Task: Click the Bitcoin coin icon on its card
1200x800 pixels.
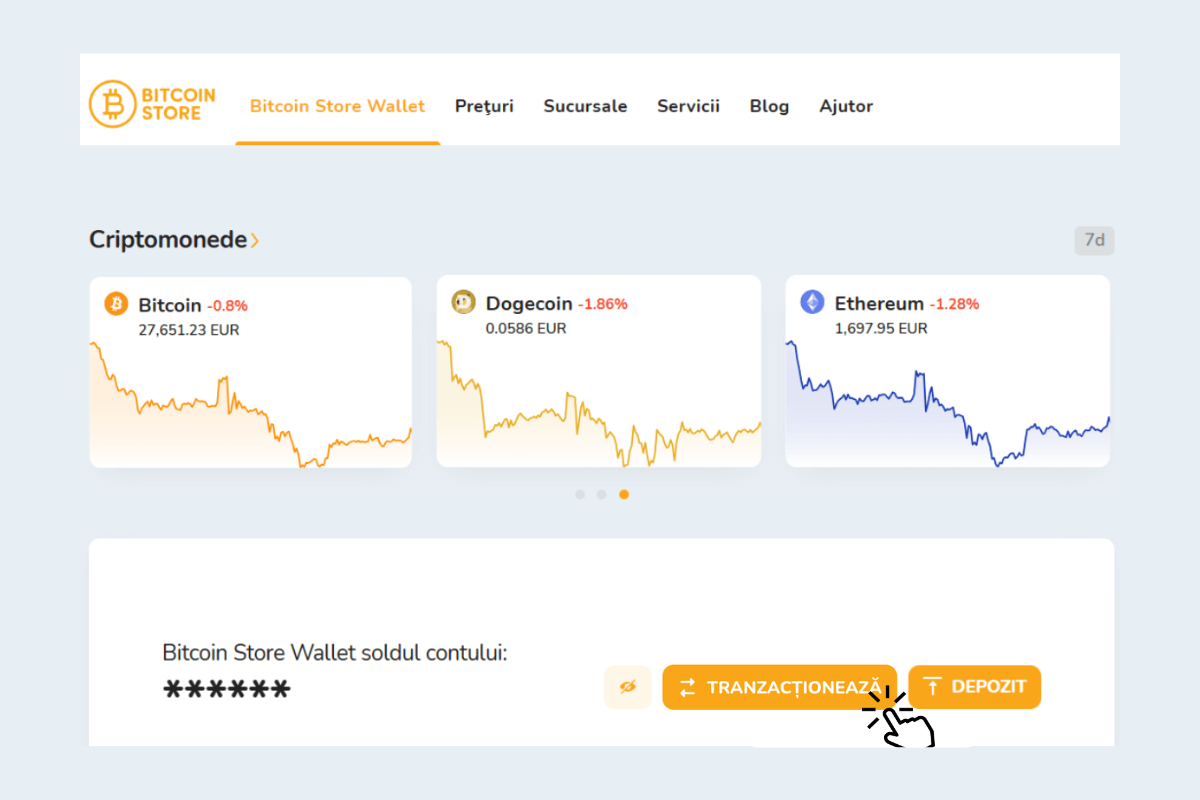Action: click(118, 303)
